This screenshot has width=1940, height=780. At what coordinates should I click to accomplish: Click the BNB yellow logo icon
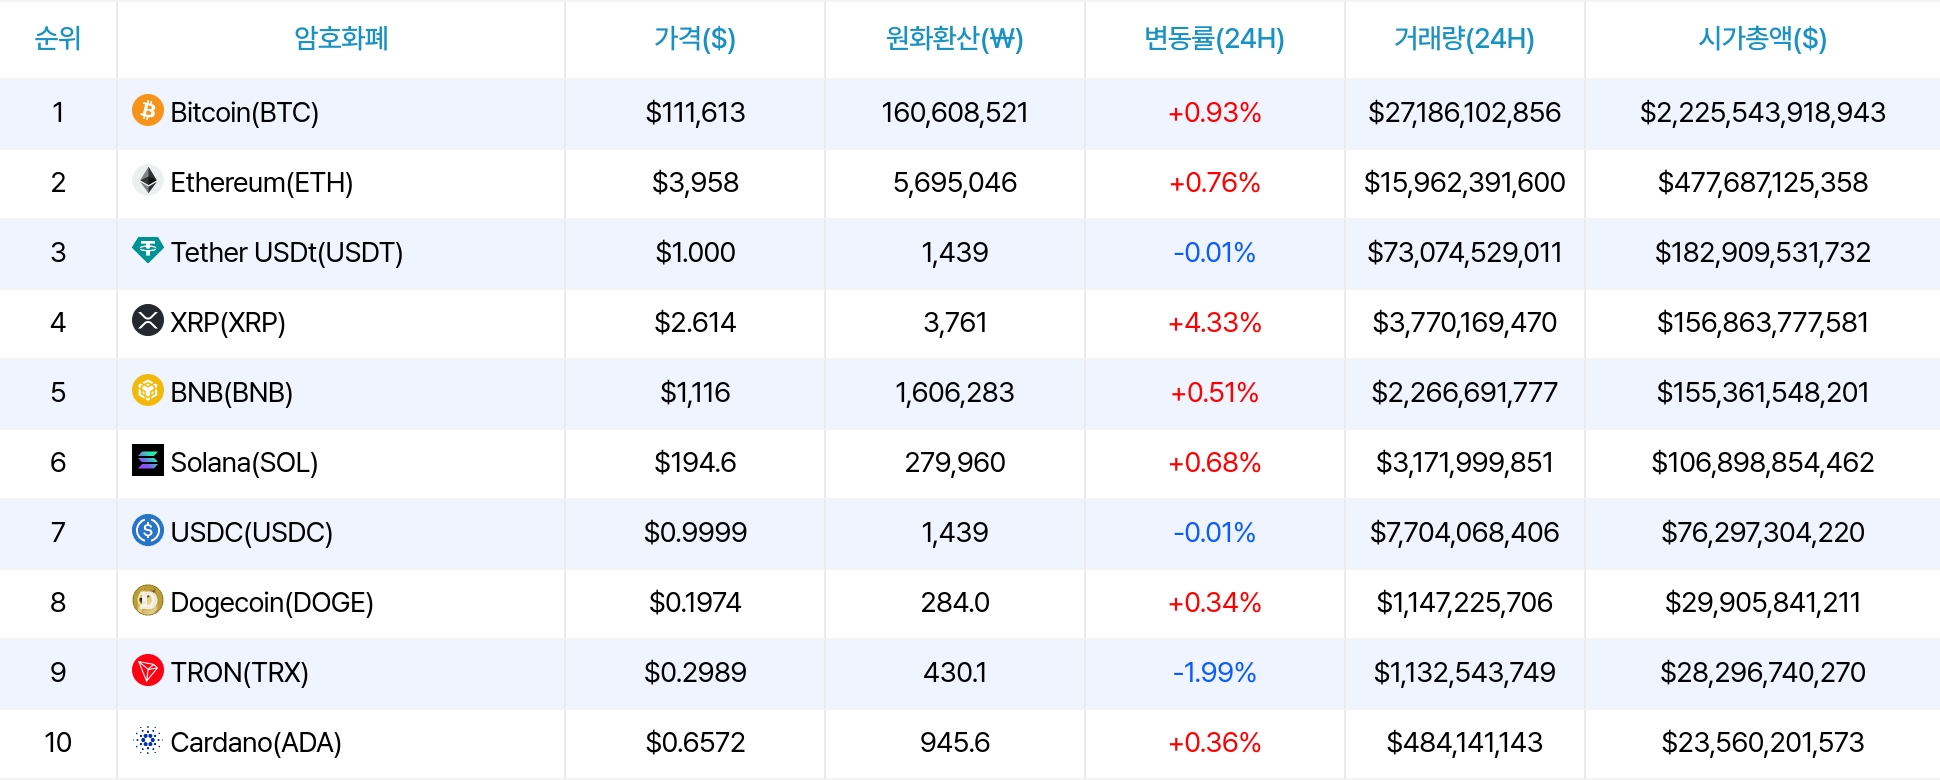pos(148,390)
